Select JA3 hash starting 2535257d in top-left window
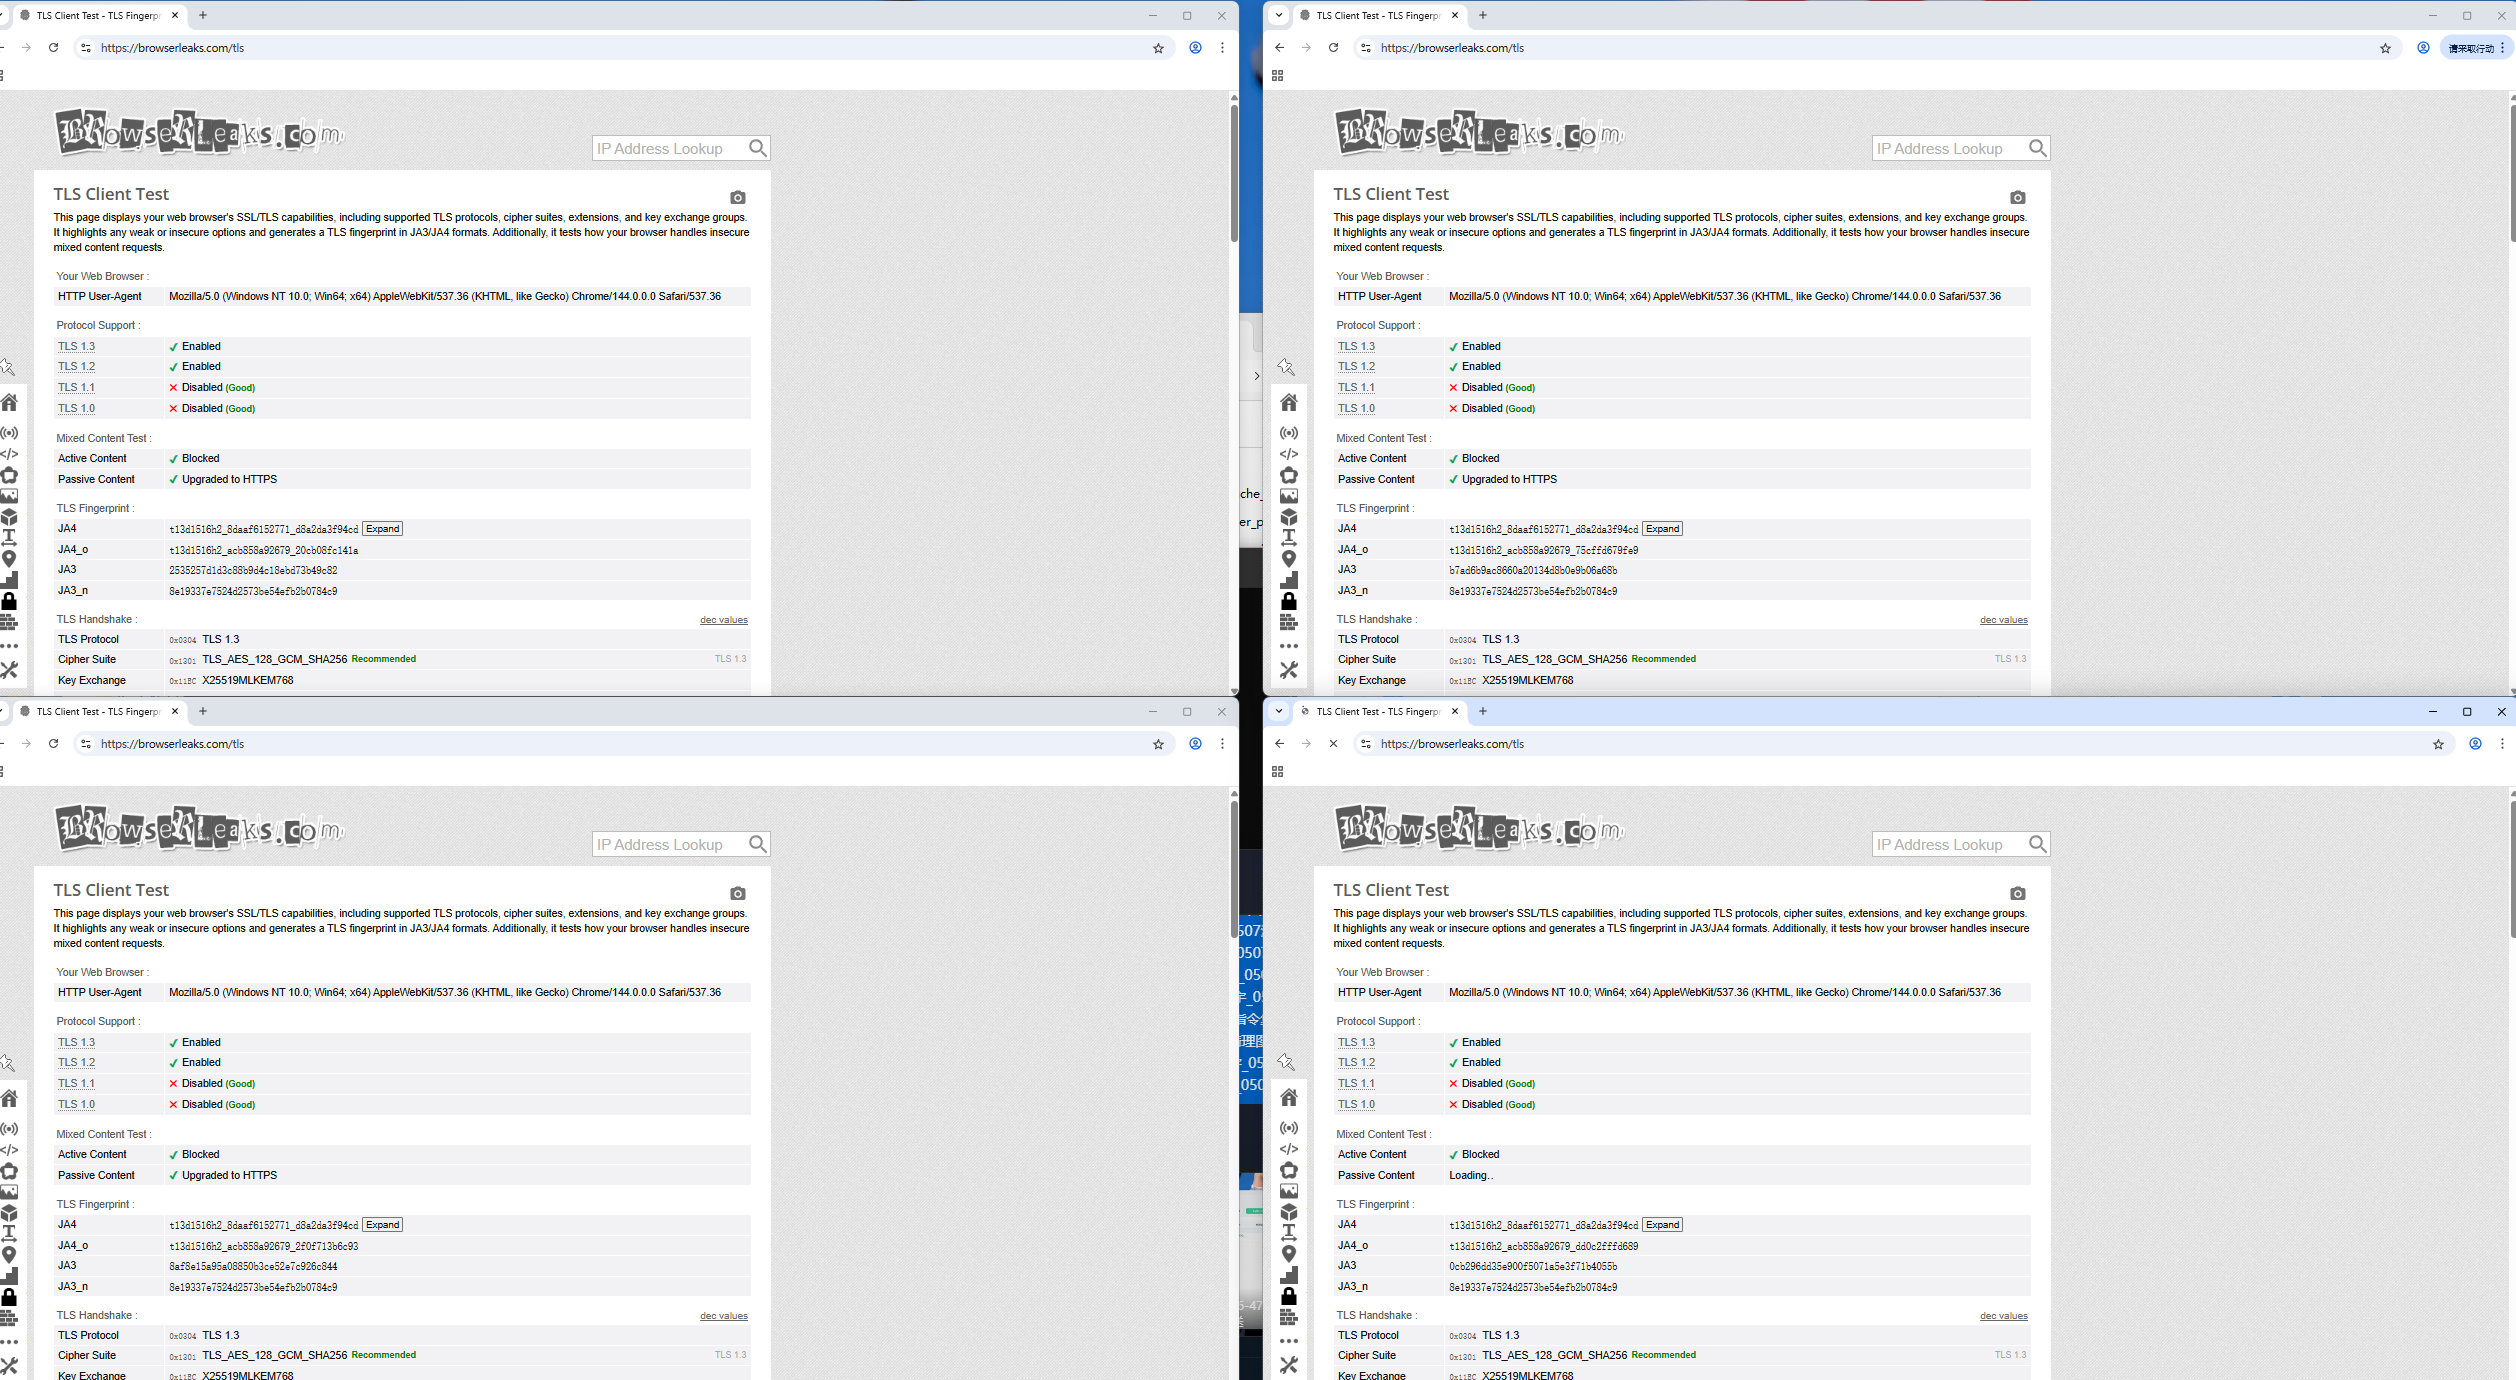The width and height of the screenshot is (2516, 1380). (253, 571)
